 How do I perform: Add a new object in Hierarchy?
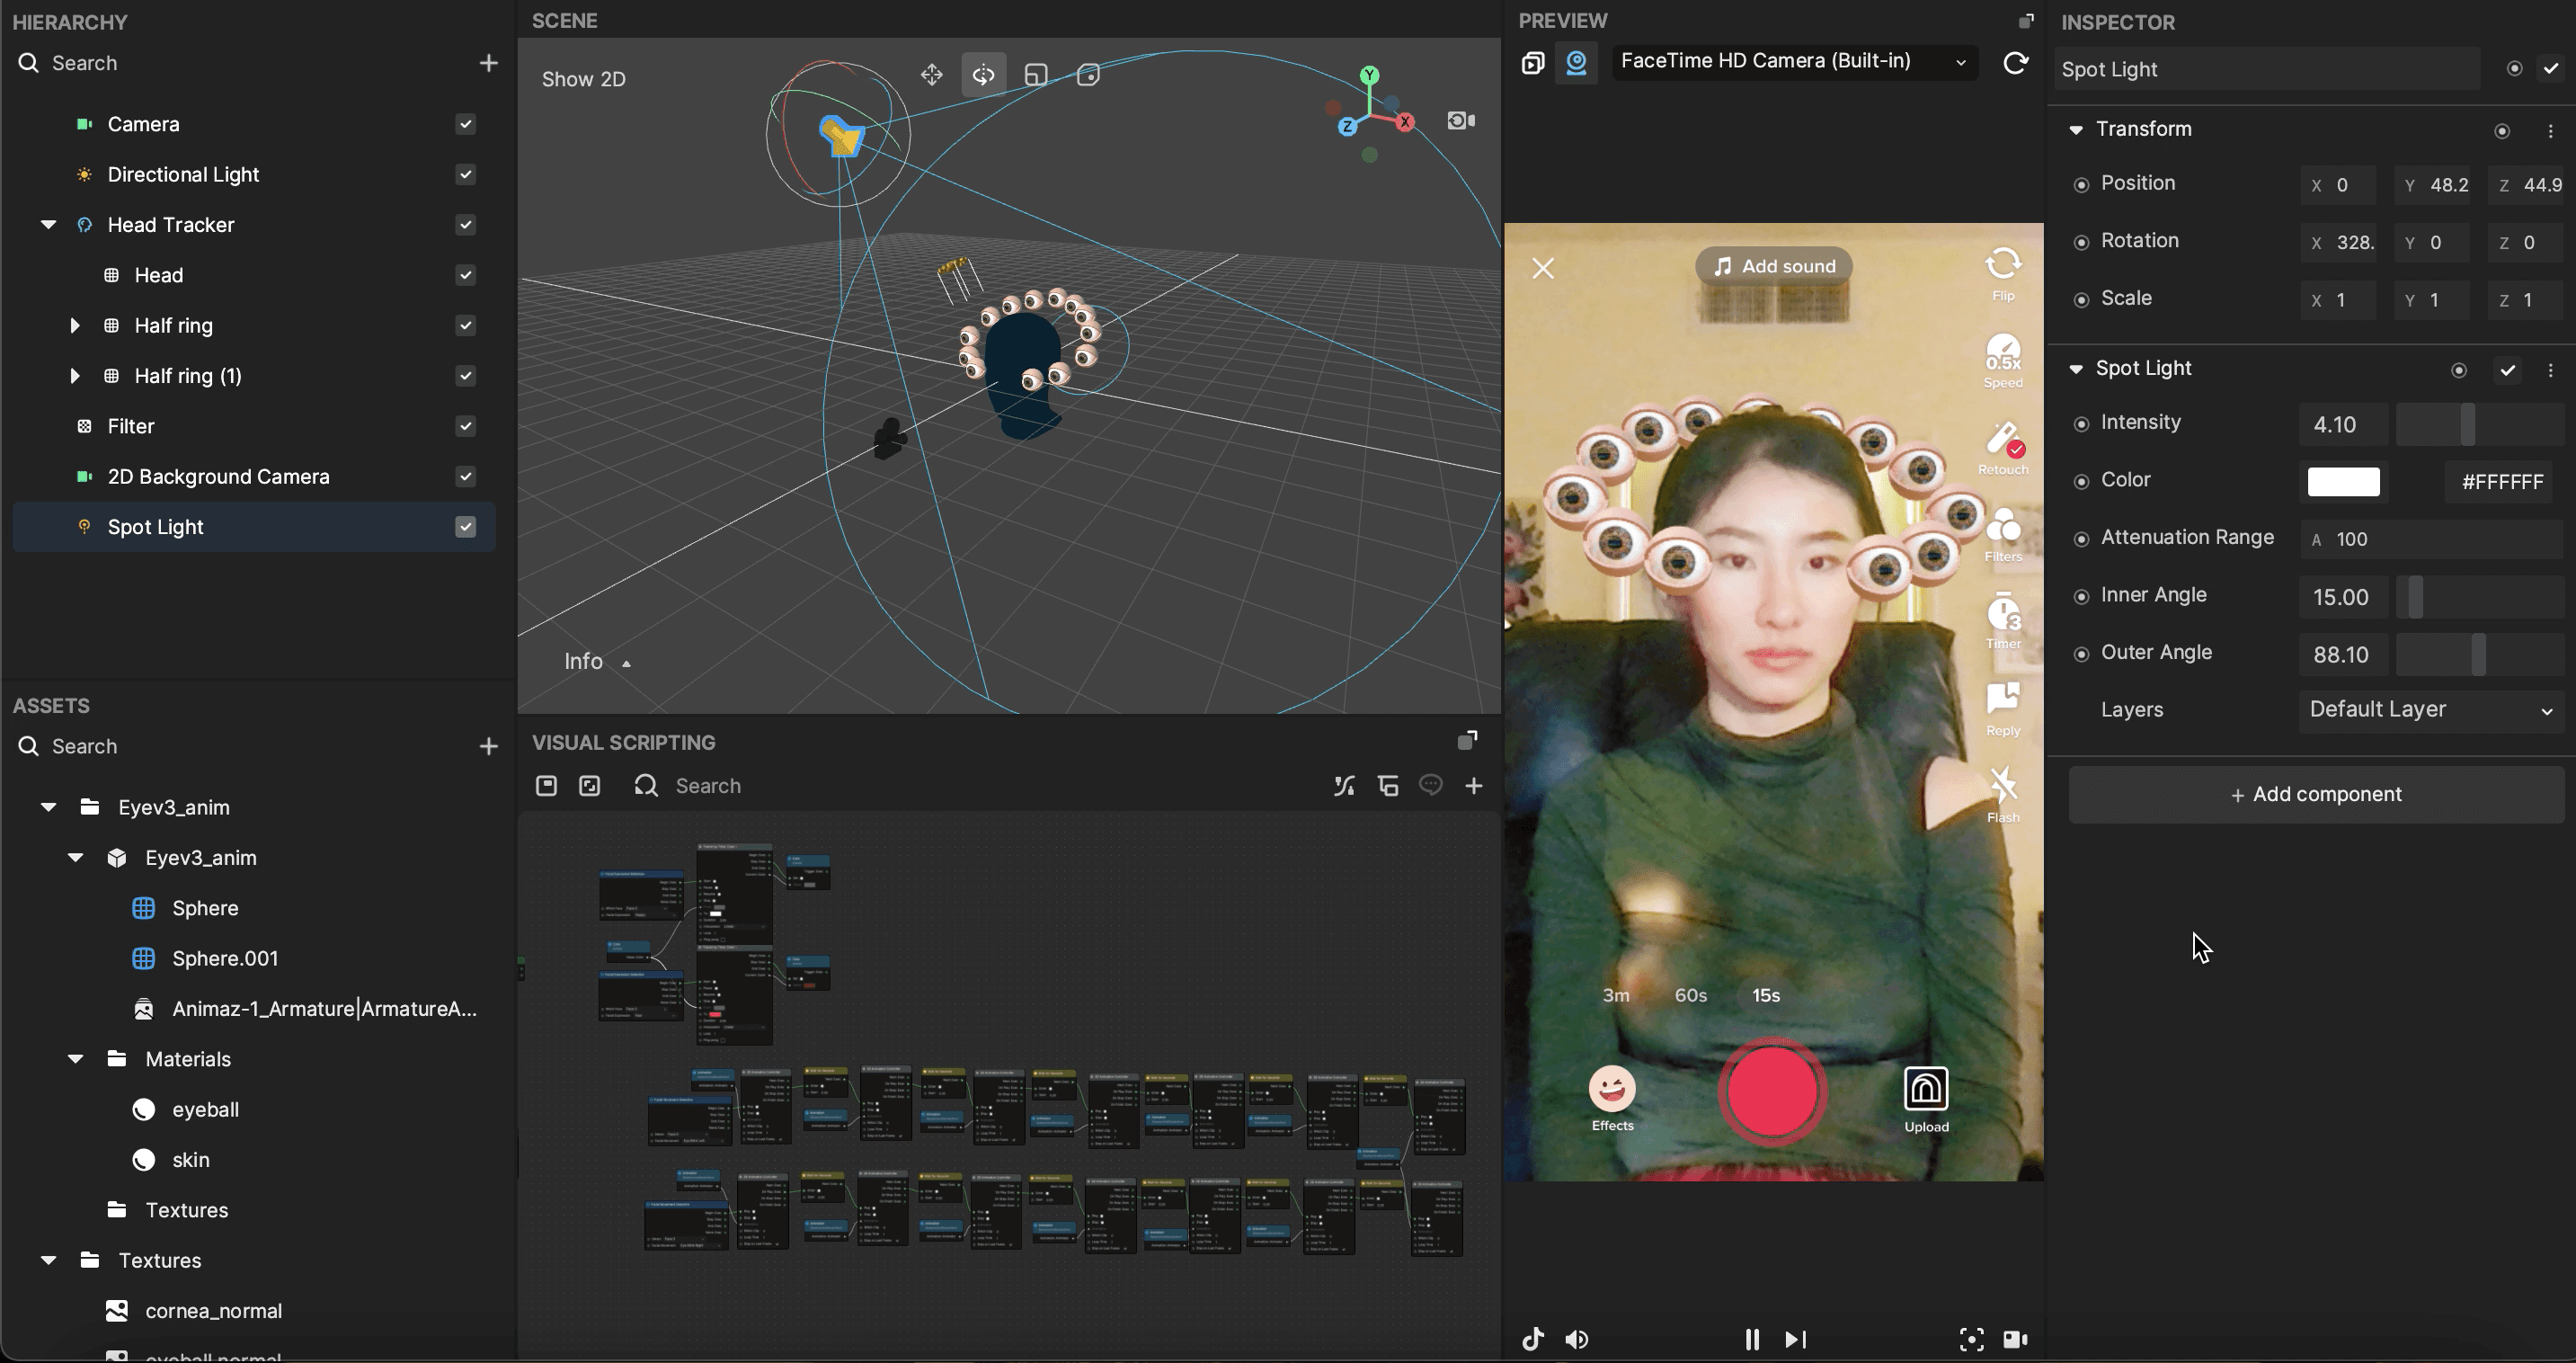pos(488,63)
